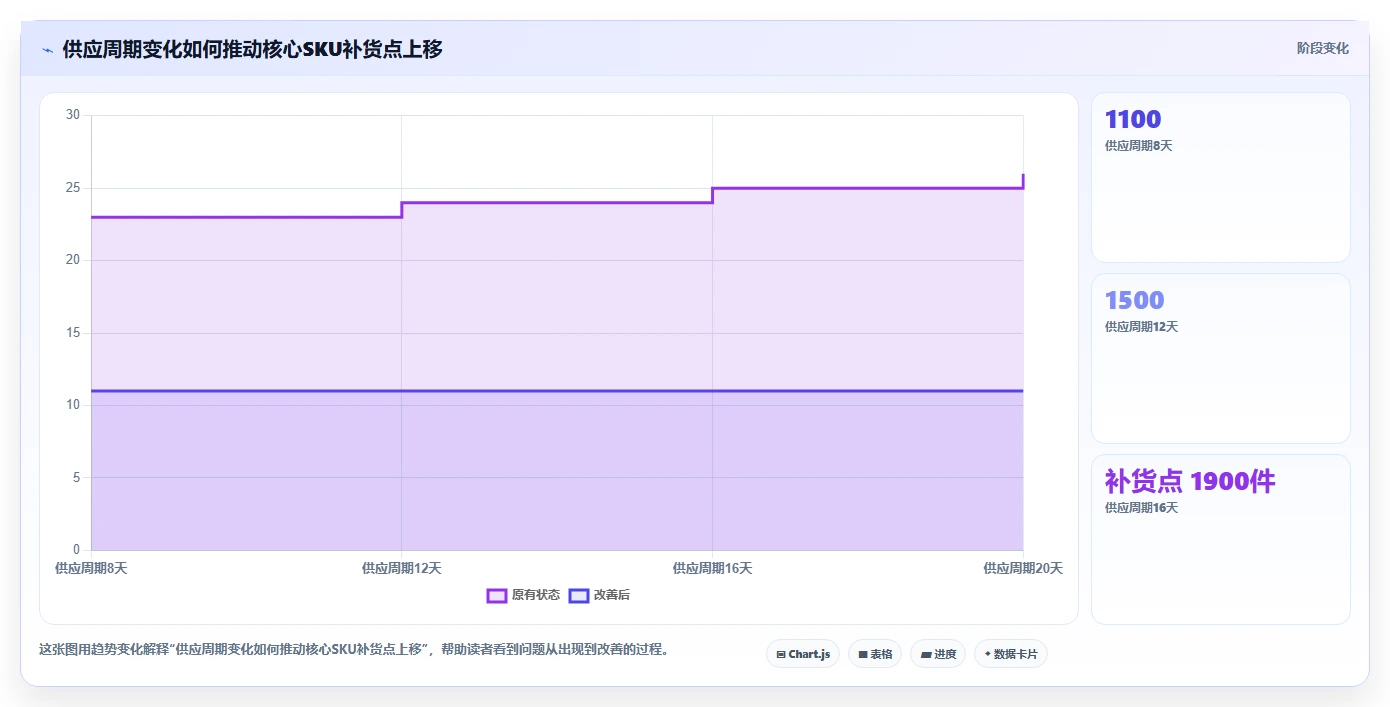
Task: Open the 1500 供应周期12天 data card
Action: click(x=1220, y=358)
